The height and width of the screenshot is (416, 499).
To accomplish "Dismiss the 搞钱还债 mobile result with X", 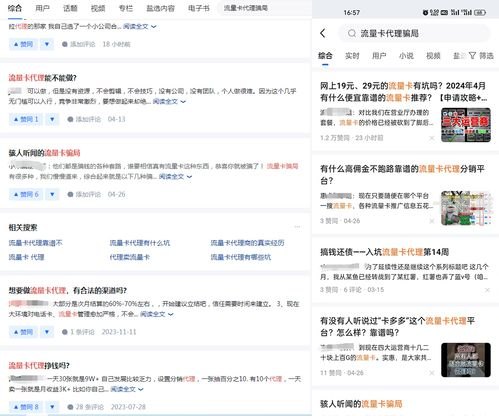I will pyautogui.click(x=487, y=290).
